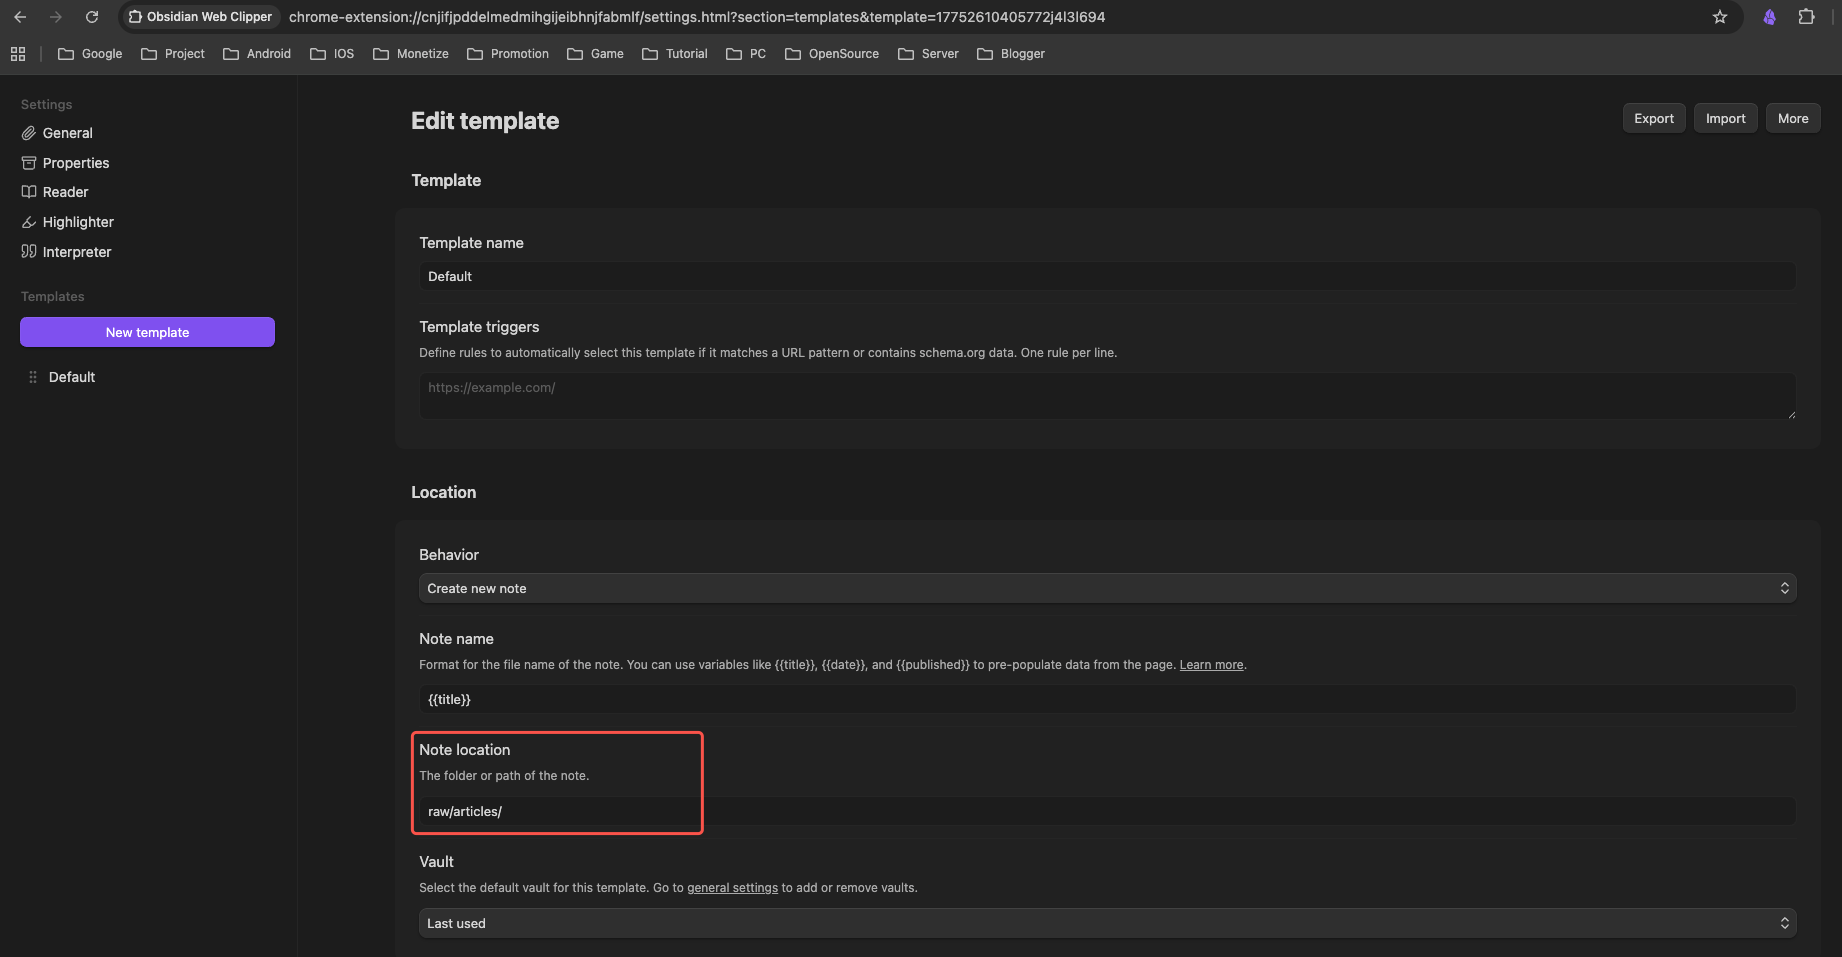This screenshot has width=1842, height=957.
Task: Expand the Behavior dropdown
Action: (x=1107, y=588)
